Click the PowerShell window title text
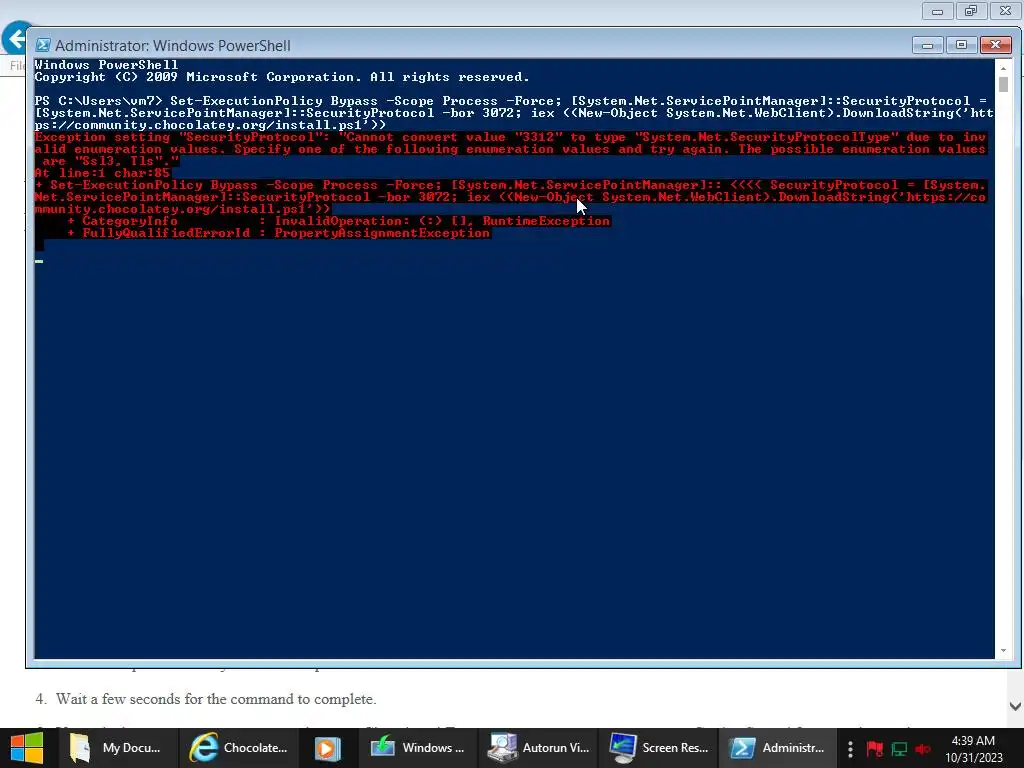The image size is (1024, 768). point(172,46)
